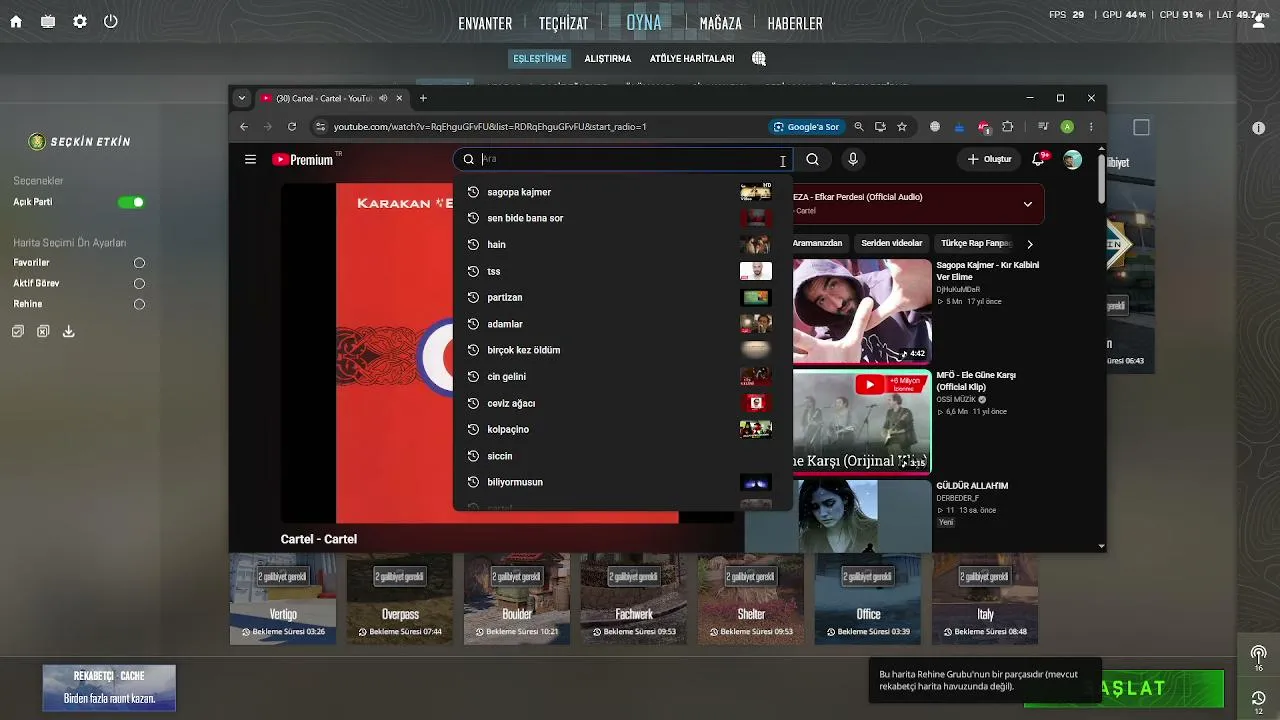This screenshot has width=1280, height=720.
Task: Open the YouTube hamburger guide menu
Action: (250, 159)
